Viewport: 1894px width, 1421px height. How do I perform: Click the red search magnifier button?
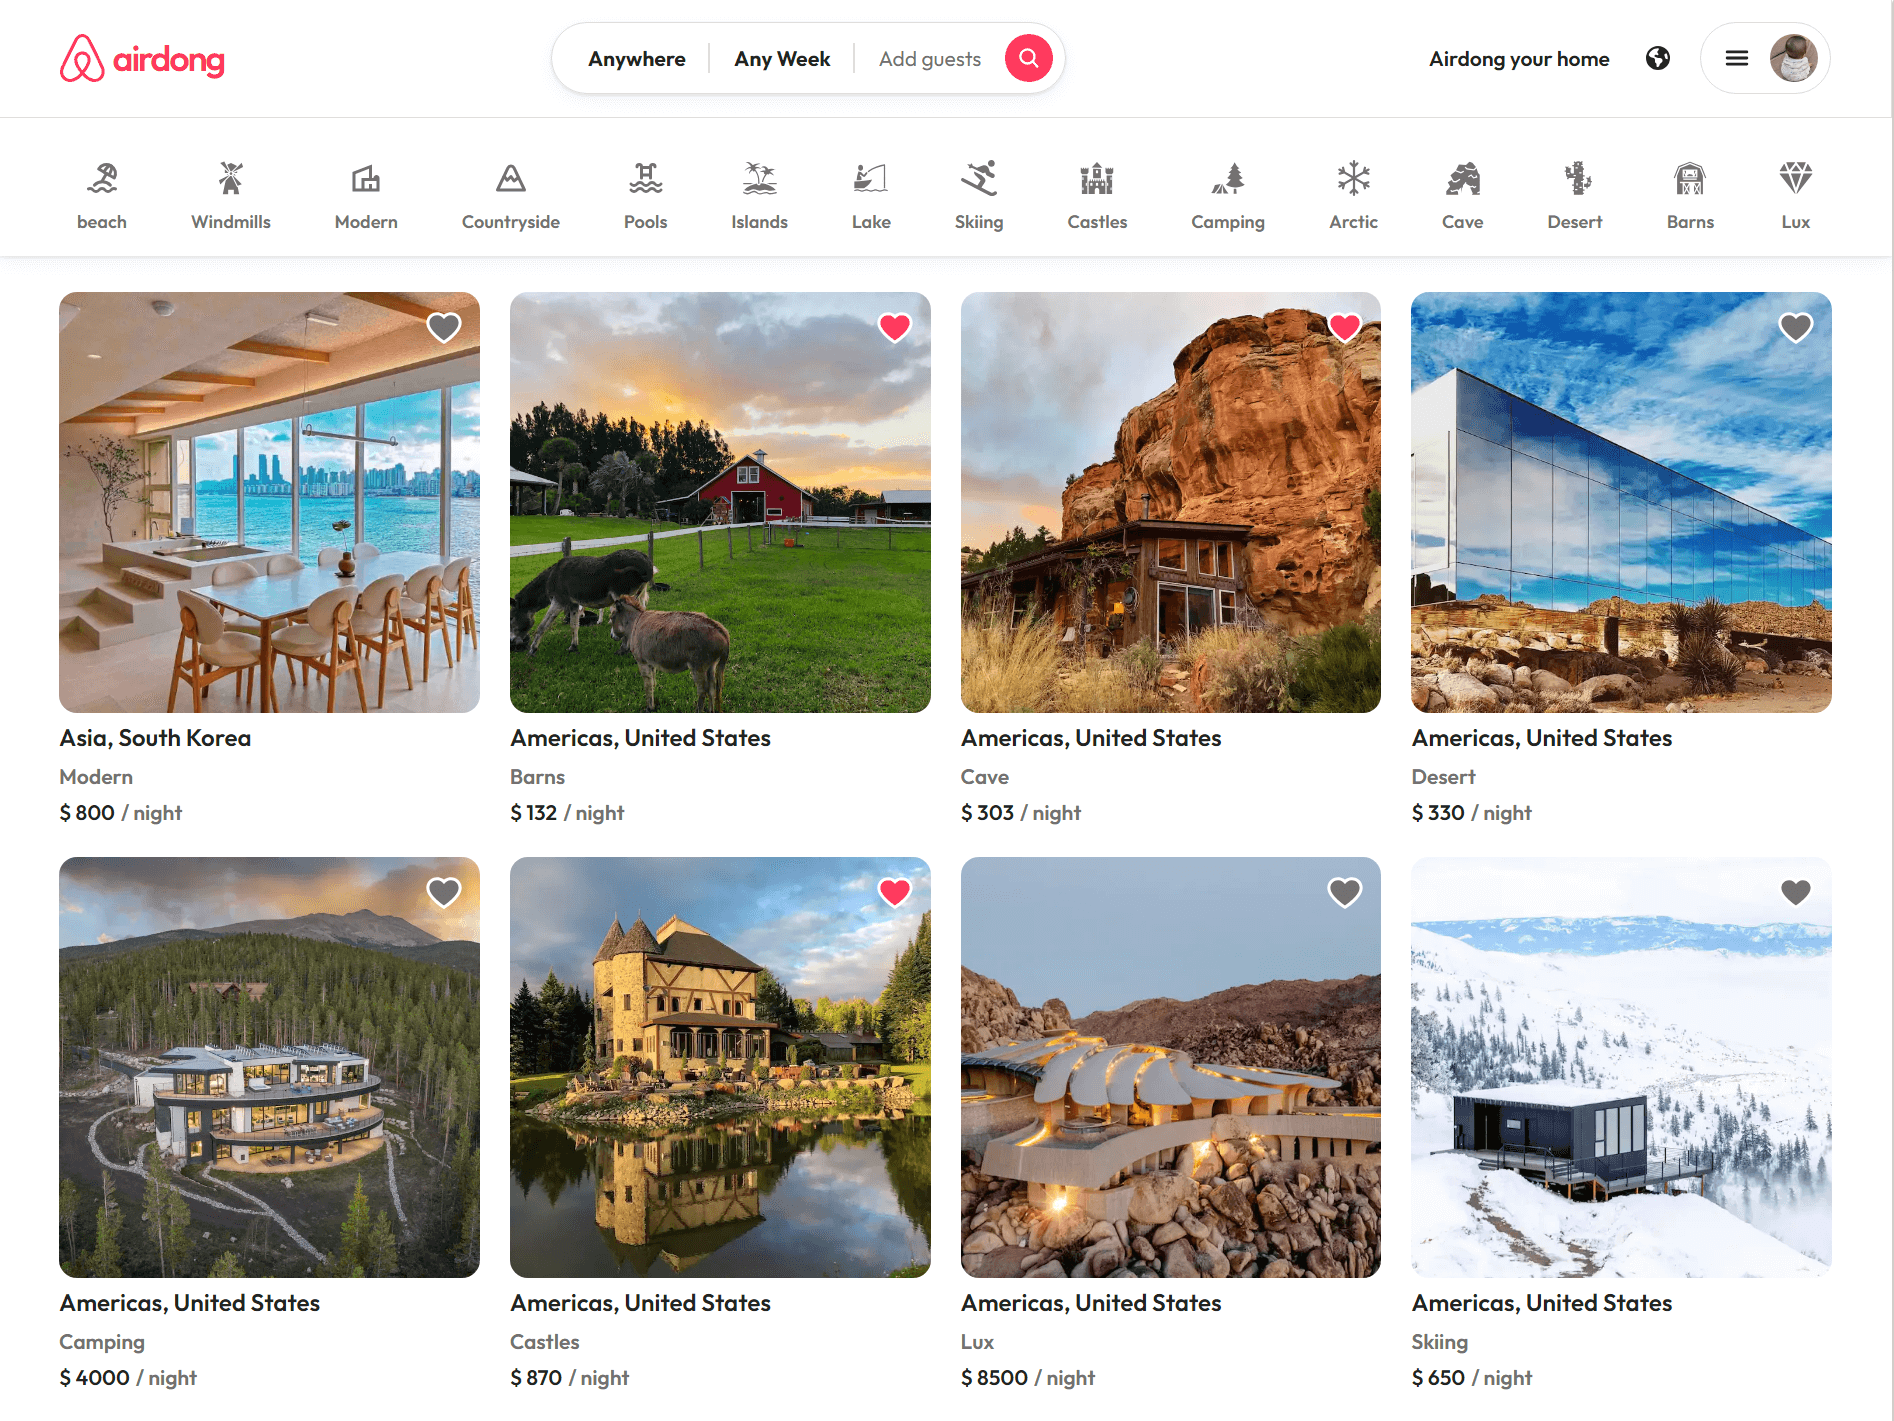pos(1028,58)
